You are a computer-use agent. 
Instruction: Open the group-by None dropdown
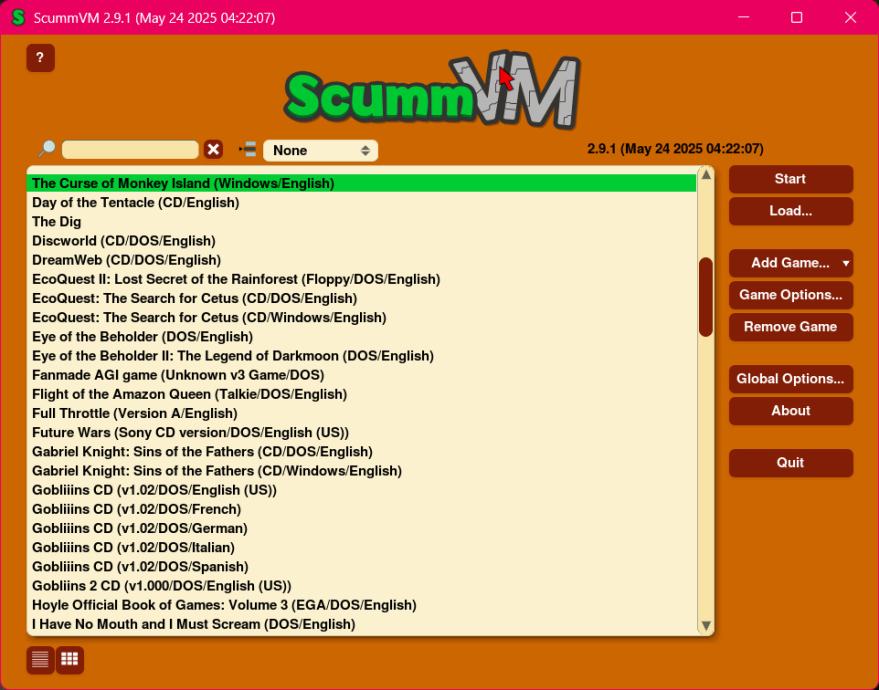pyautogui.click(x=321, y=150)
